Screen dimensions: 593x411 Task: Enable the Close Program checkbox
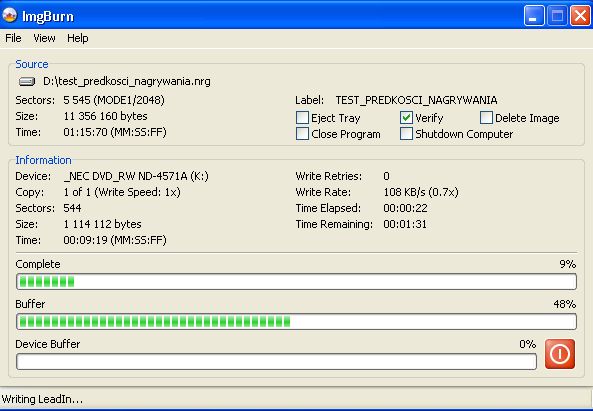coord(302,133)
